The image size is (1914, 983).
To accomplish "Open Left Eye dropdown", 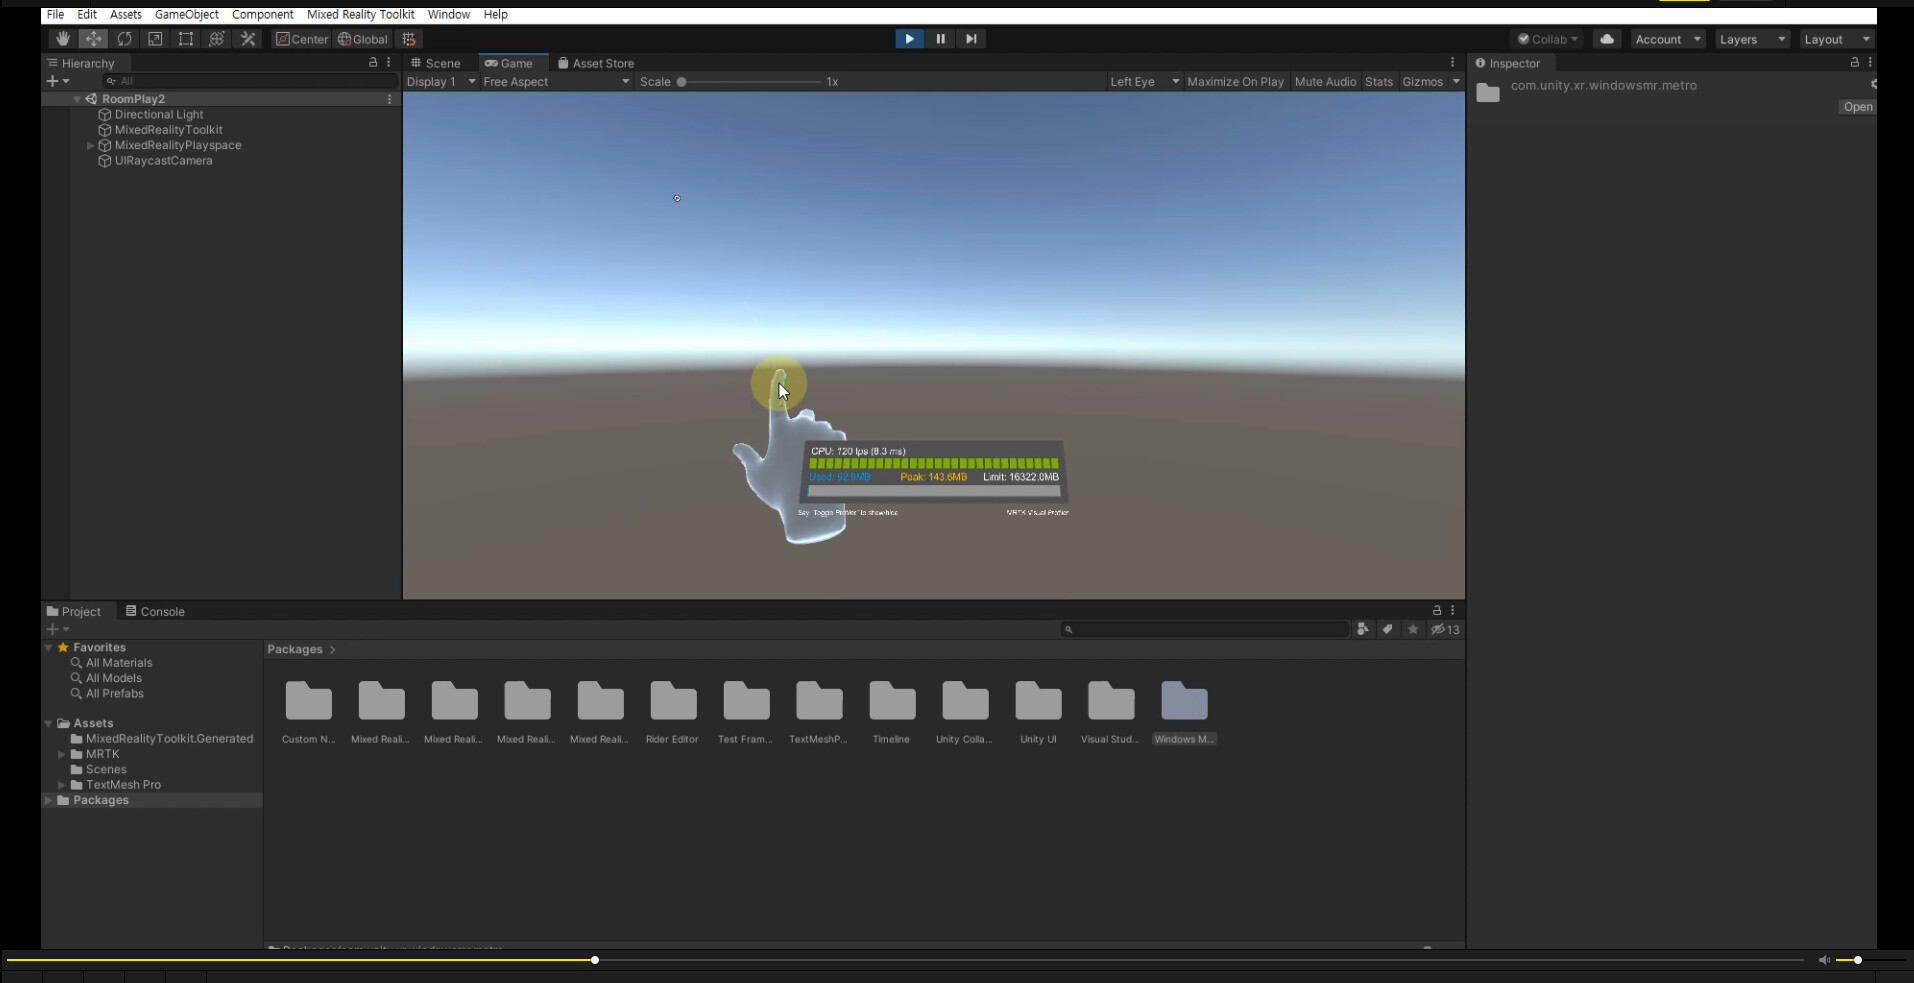I will coord(1144,82).
